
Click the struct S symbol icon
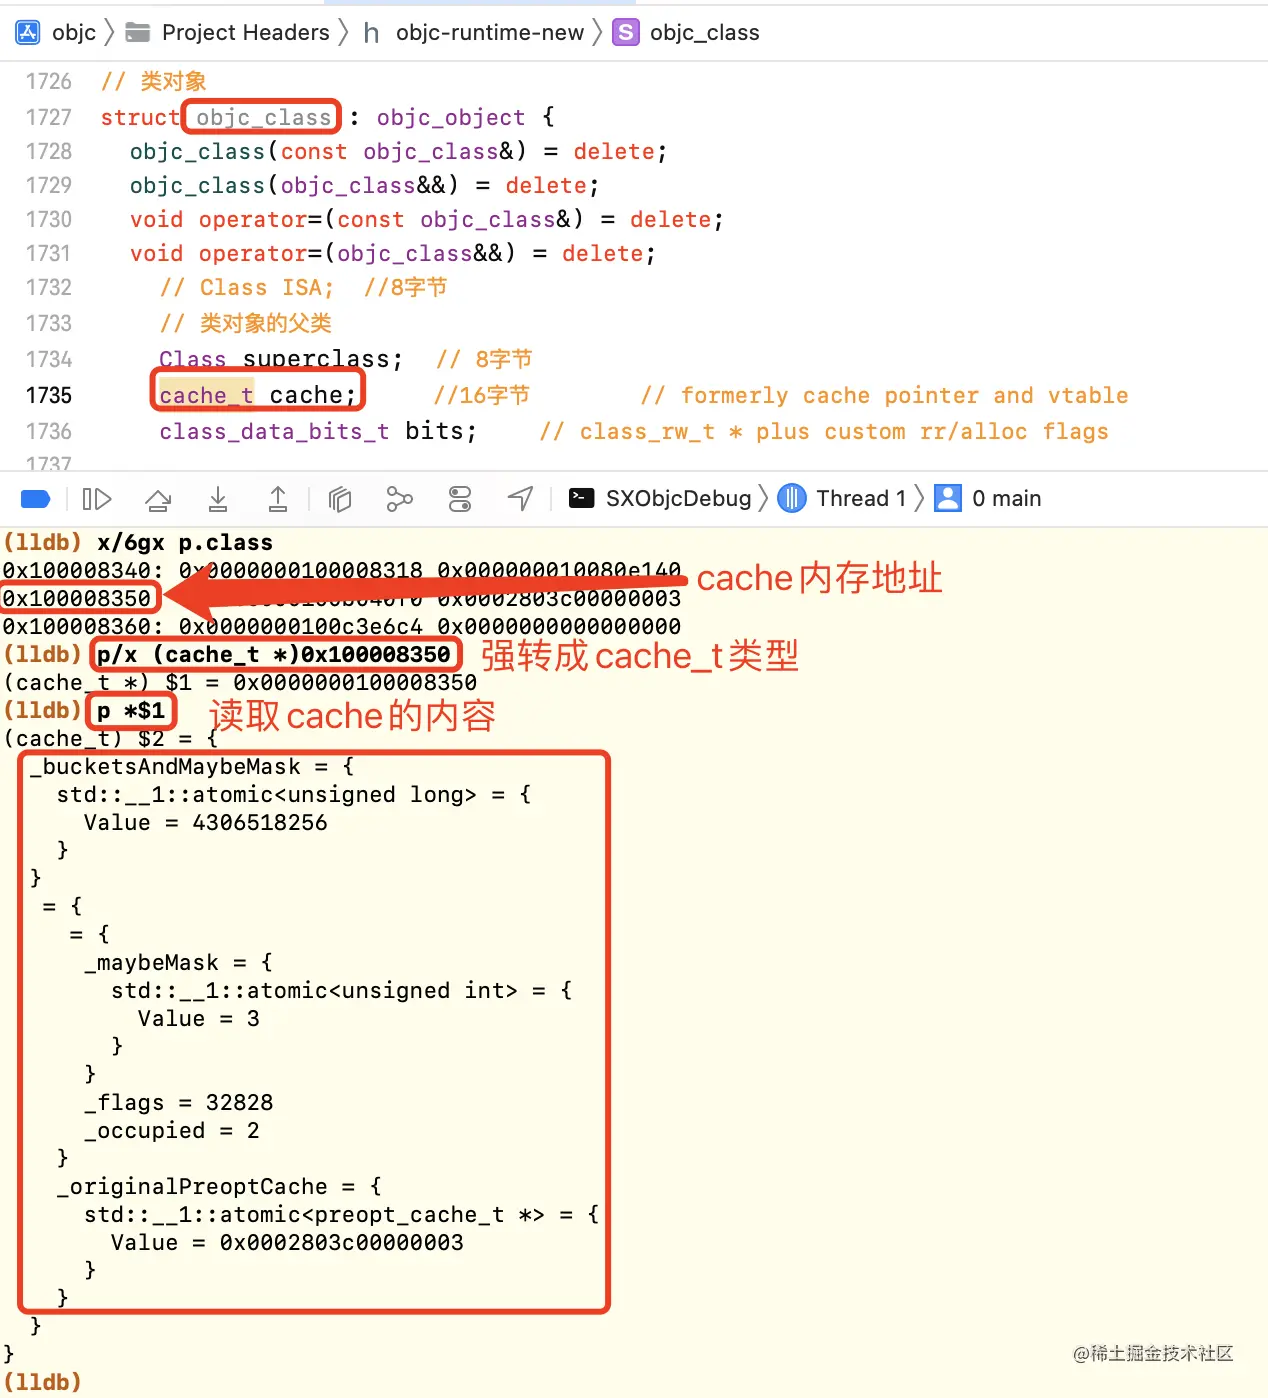point(625,32)
